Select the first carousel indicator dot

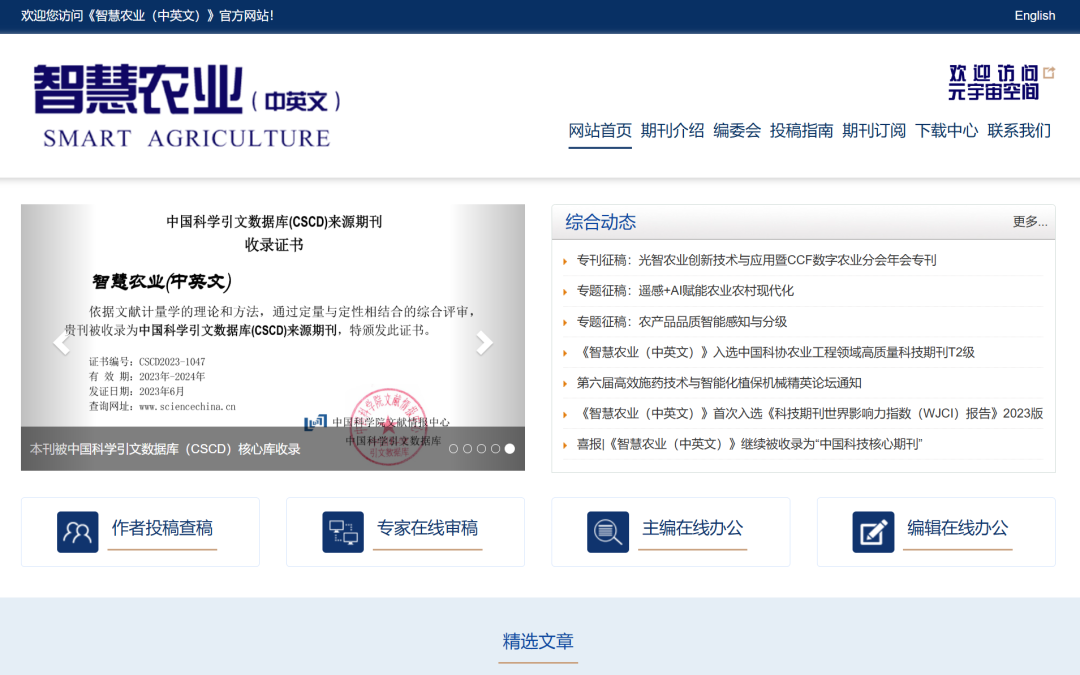pos(453,448)
